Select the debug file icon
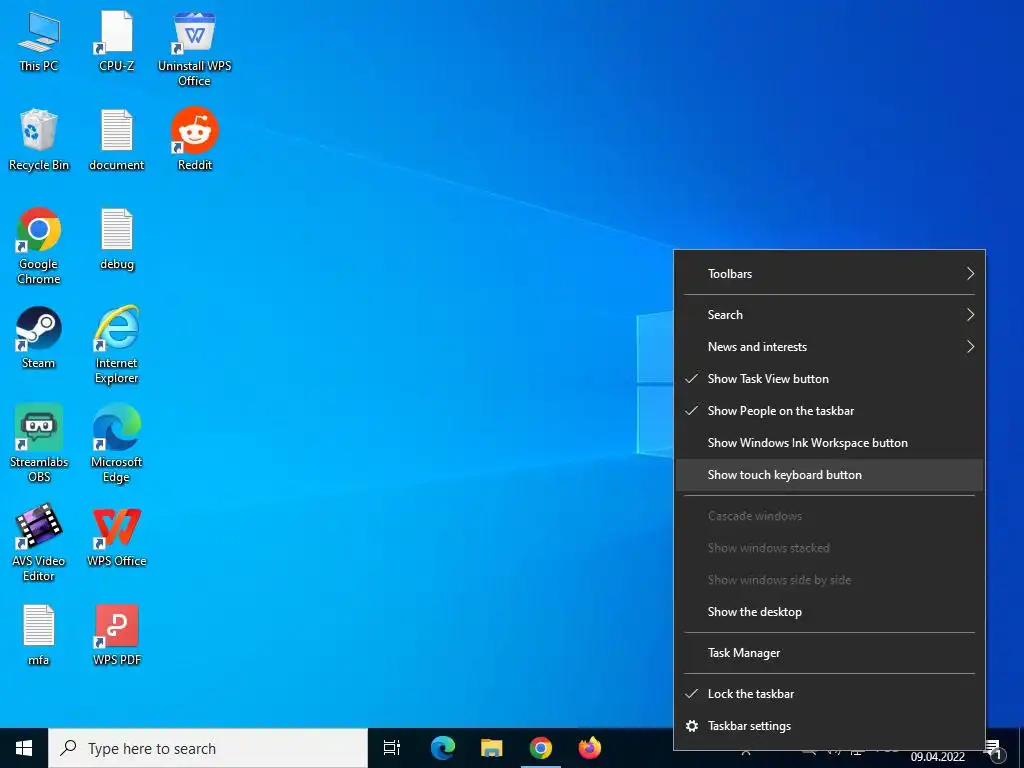Screen dimensions: 1024x768 click(x=116, y=238)
